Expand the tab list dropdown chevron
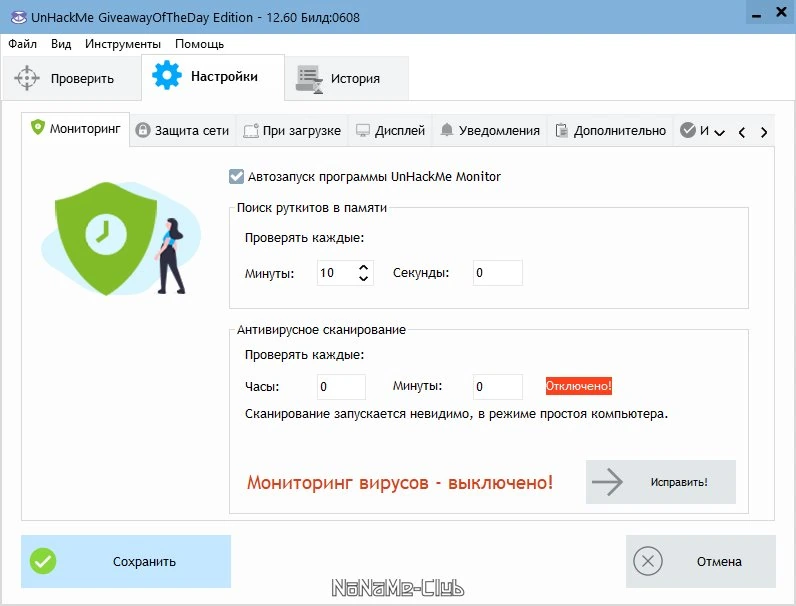The width and height of the screenshot is (796, 606). [719, 132]
